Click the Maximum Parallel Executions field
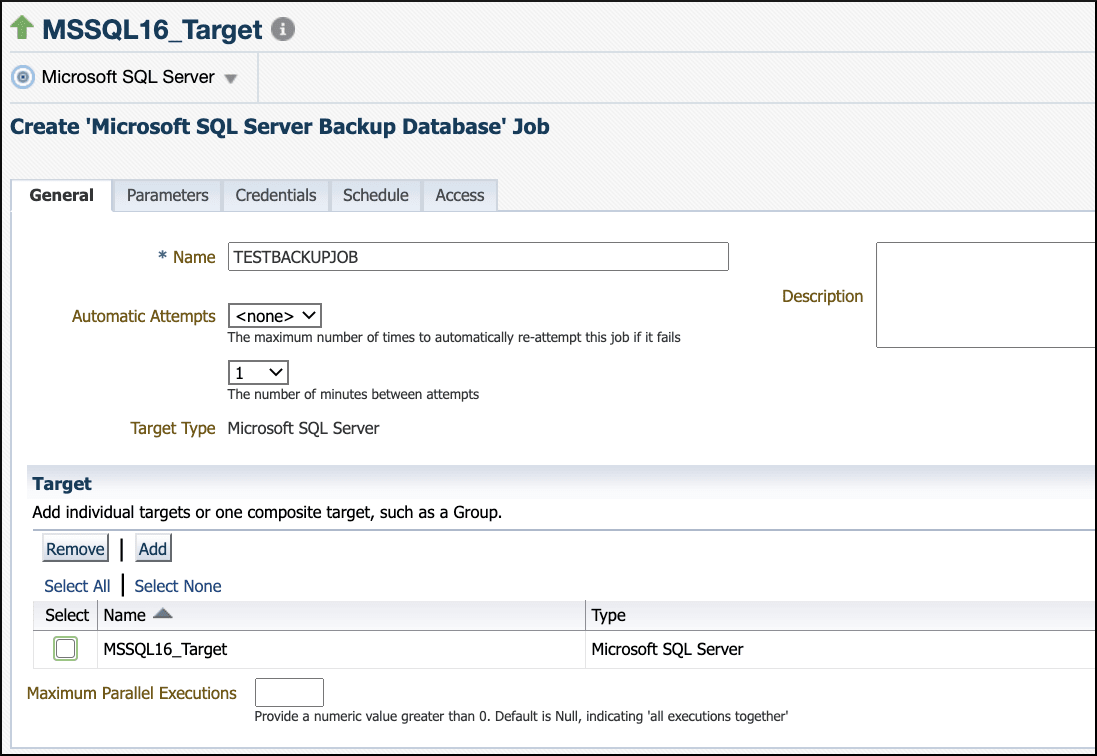The image size is (1097, 756). tap(289, 691)
